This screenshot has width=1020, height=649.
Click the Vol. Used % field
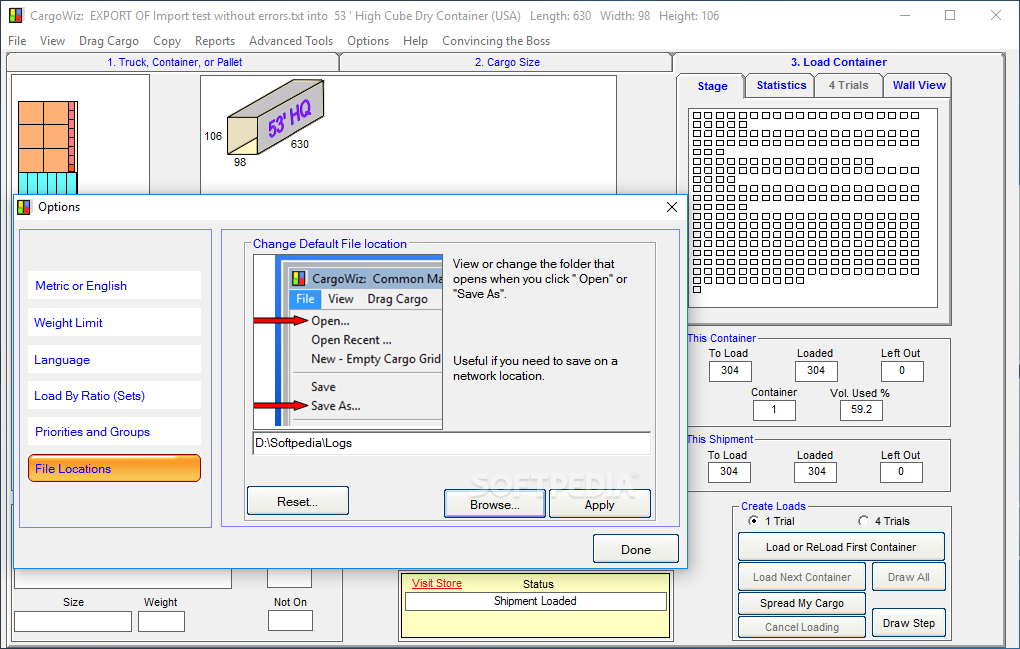pyautogui.click(x=861, y=410)
